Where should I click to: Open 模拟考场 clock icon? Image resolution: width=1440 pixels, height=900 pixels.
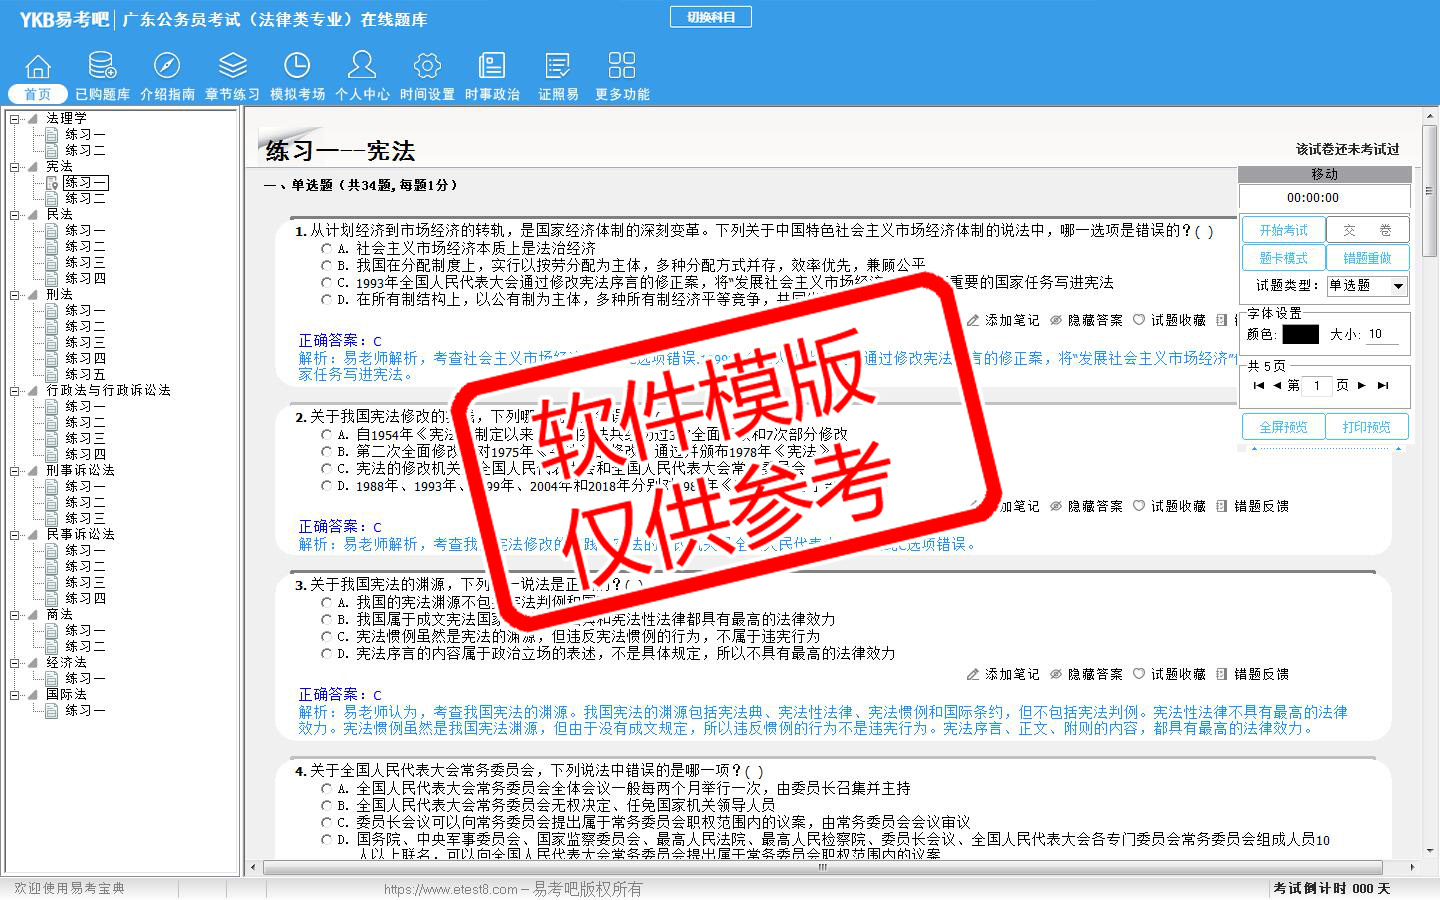coord(297,66)
